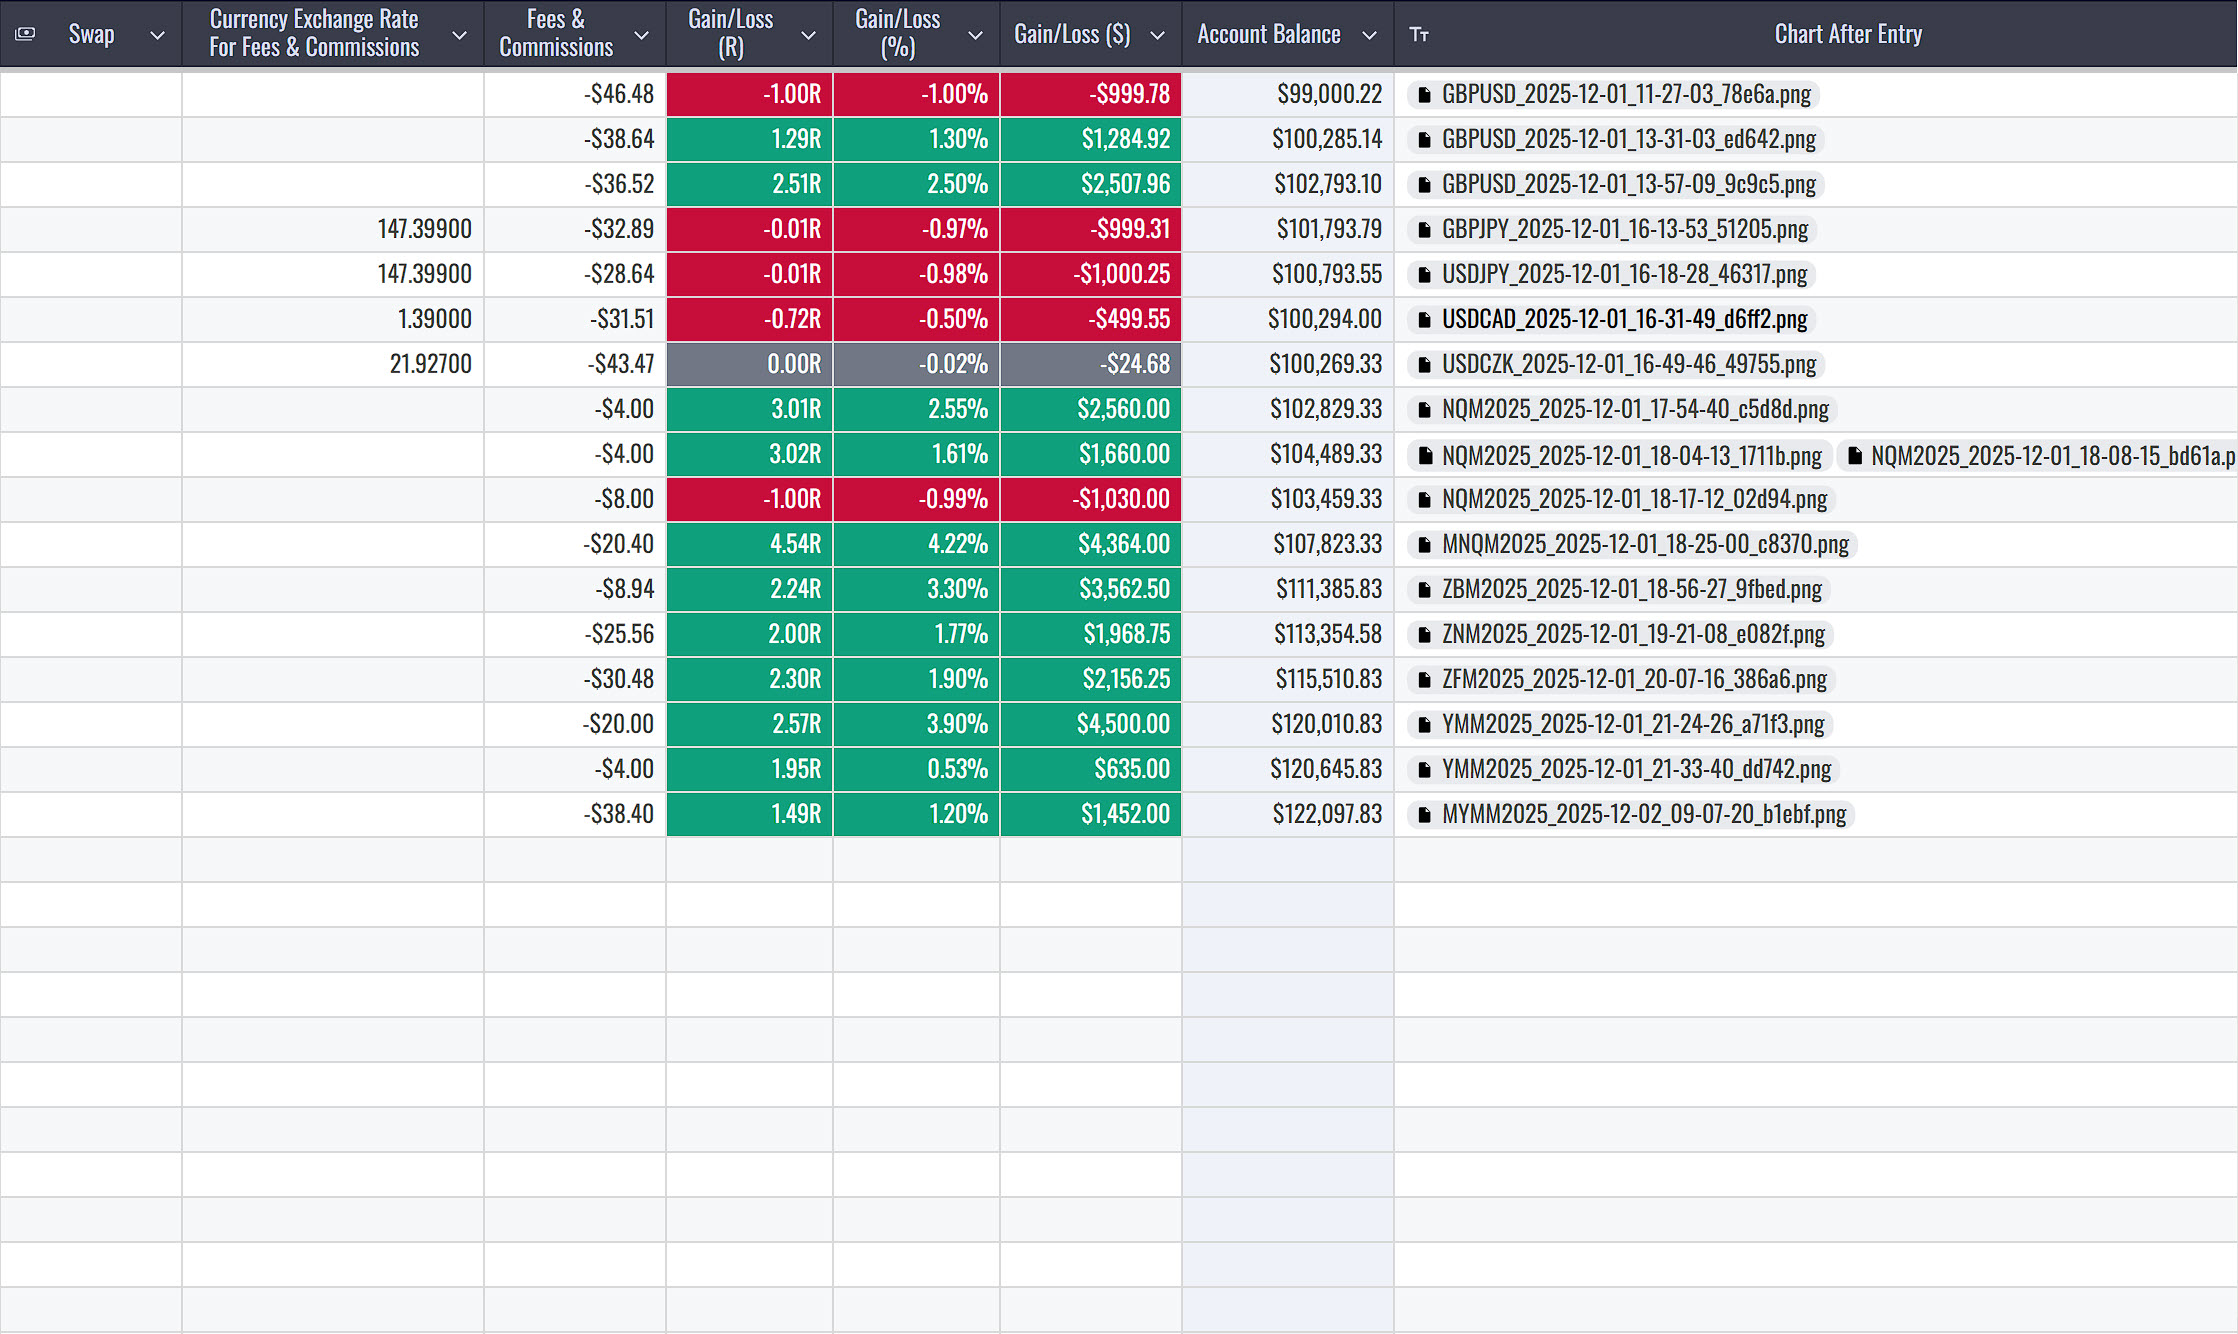Click file icon of NQM2025 18-08-15 attachment

click(x=1854, y=456)
